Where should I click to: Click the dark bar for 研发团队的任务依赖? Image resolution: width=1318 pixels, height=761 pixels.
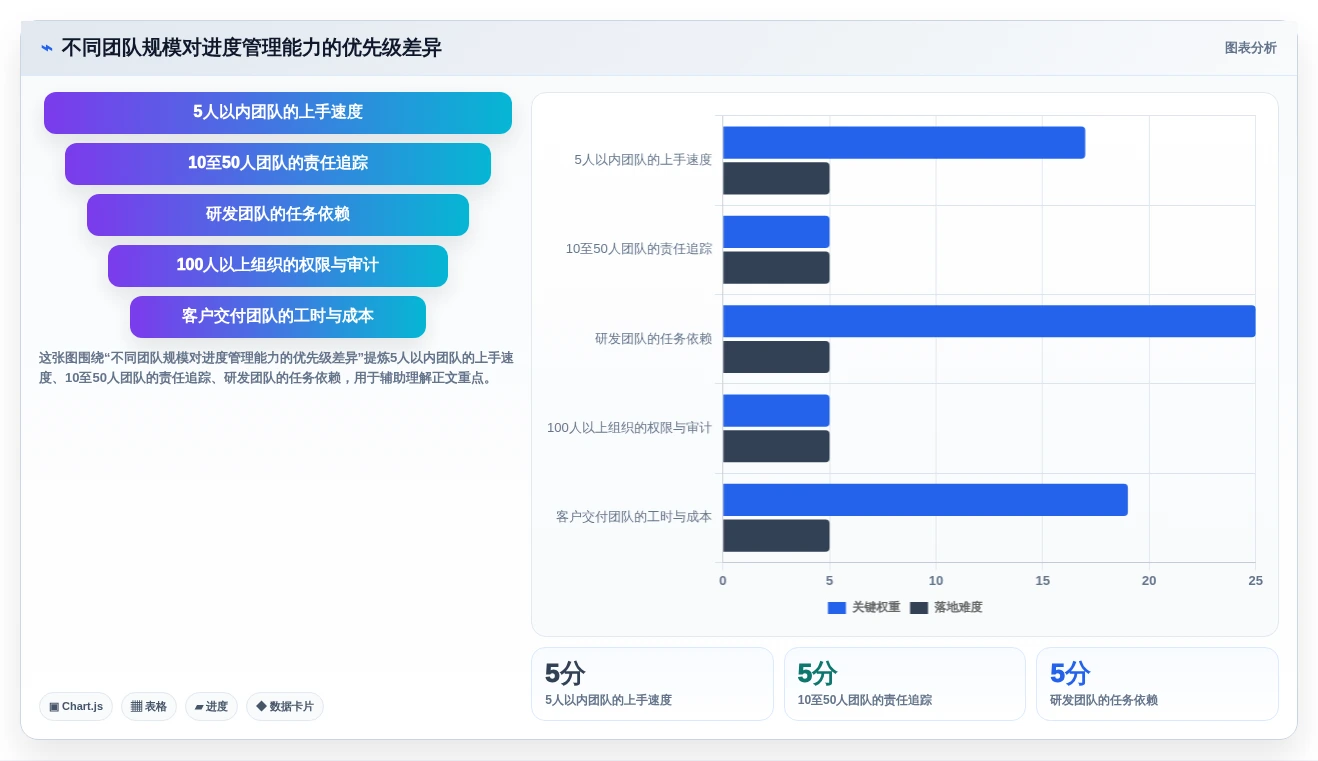click(x=776, y=357)
